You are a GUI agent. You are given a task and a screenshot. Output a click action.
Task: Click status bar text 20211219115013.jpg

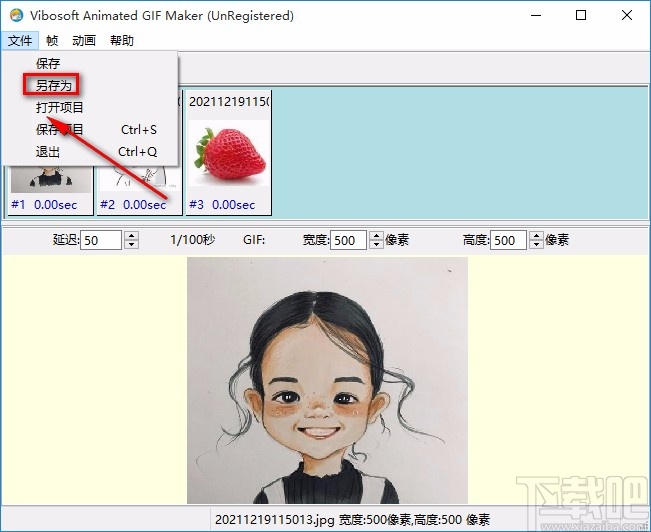[x=274, y=520]
